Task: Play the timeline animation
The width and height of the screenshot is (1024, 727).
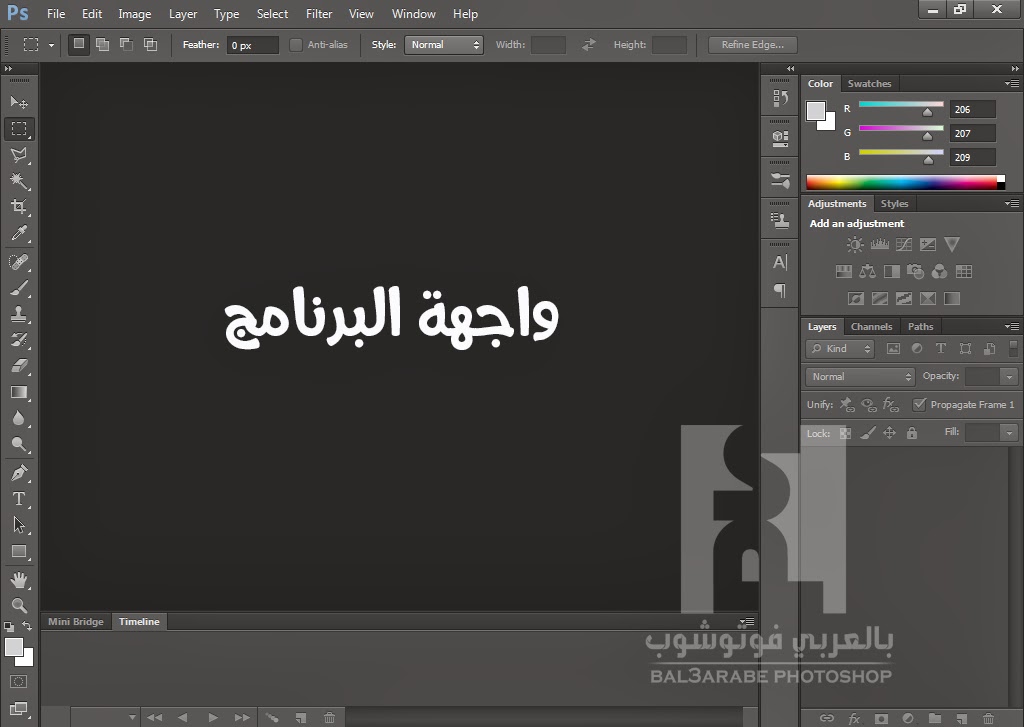Action: pos(212,717)
